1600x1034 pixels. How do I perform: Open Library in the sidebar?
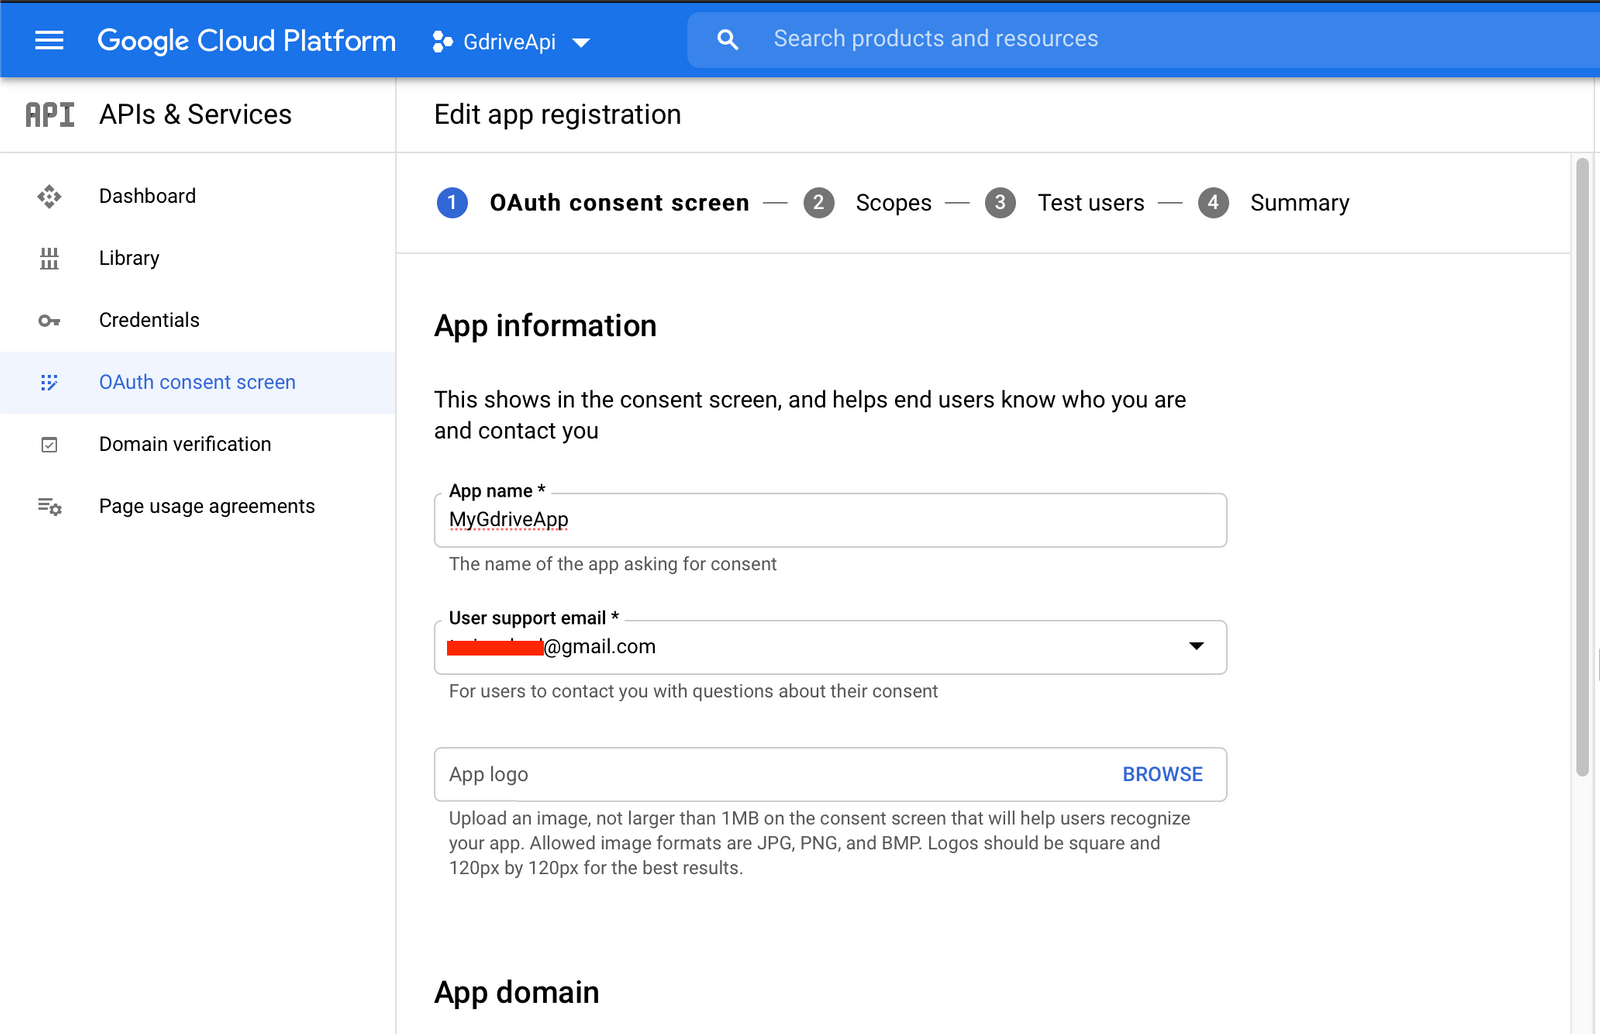click(x=198, y=259)
